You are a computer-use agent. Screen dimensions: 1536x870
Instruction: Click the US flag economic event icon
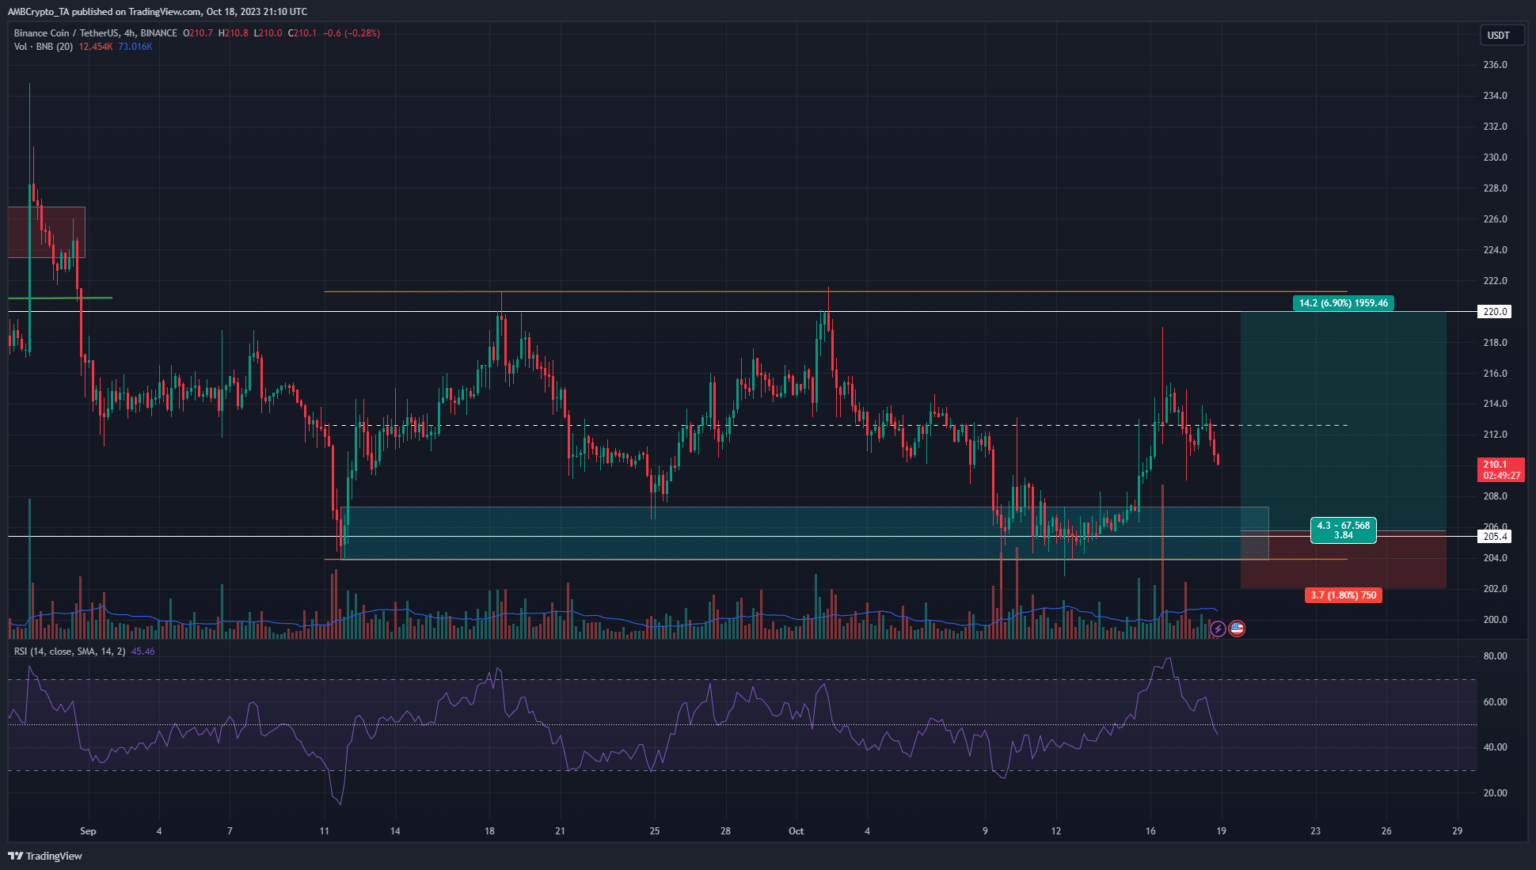click(x=1237, y=629)
